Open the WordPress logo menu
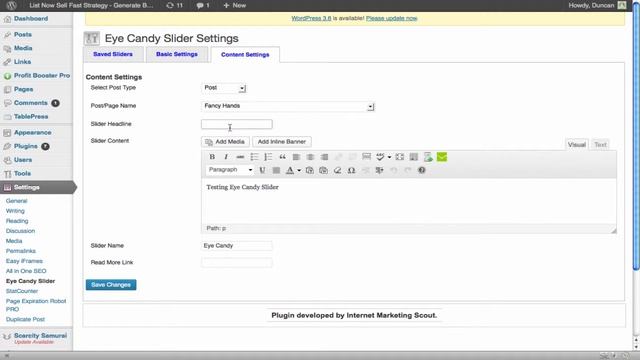The height and width of the screenshot is (360, 640). tap(11, 5)
